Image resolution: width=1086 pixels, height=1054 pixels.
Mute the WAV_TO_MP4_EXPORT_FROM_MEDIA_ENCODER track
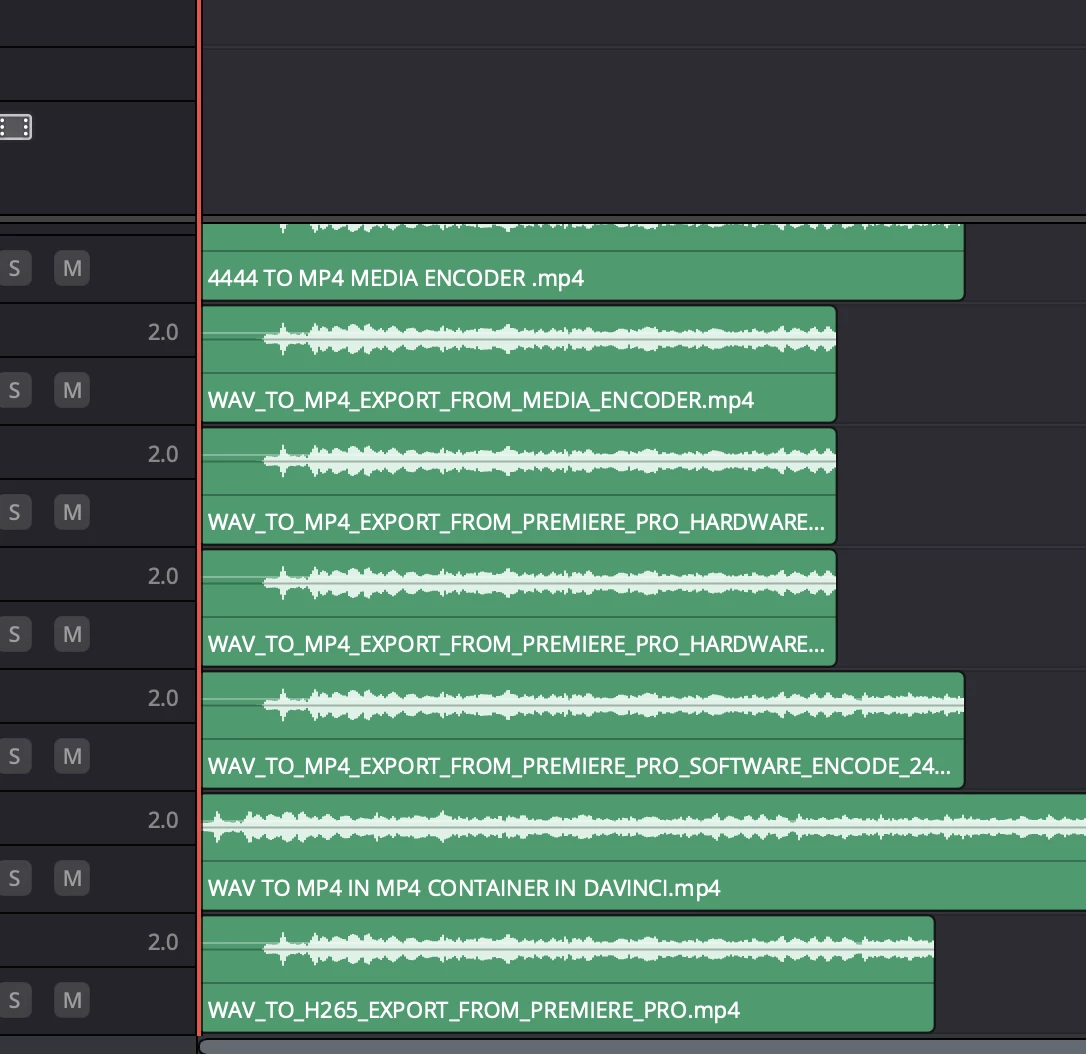click(x=72, y=391)
